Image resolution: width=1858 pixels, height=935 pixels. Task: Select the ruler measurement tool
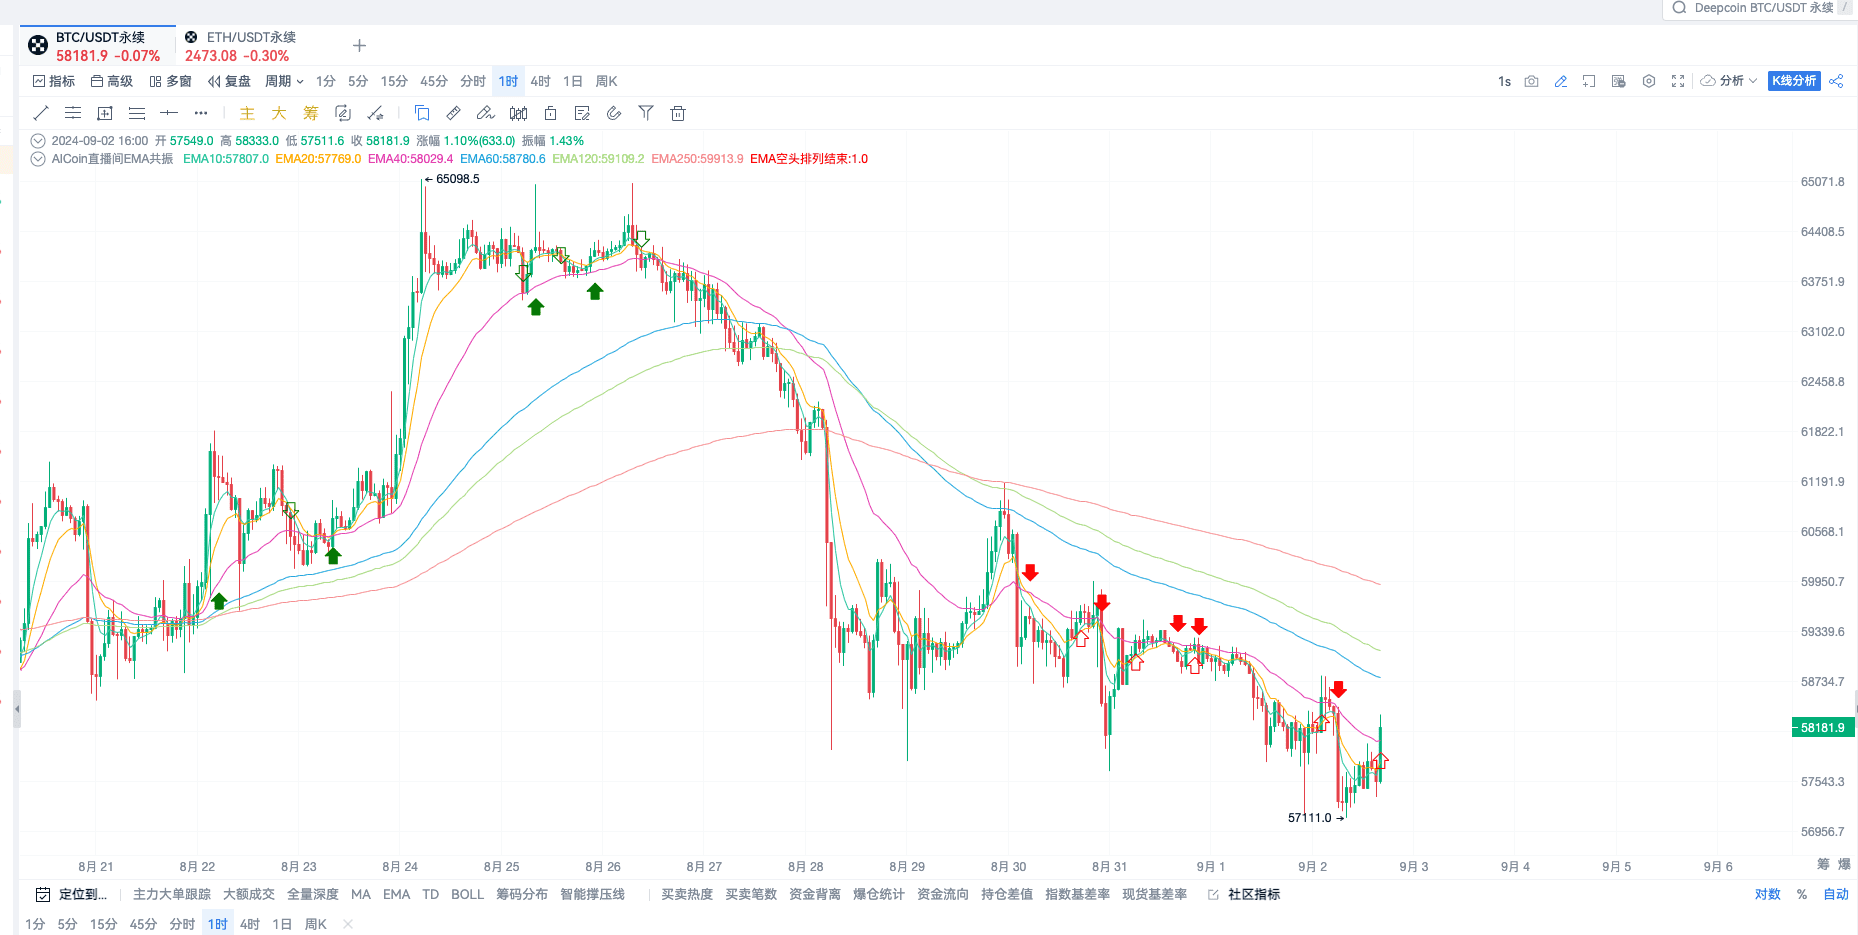click(454, 113)
